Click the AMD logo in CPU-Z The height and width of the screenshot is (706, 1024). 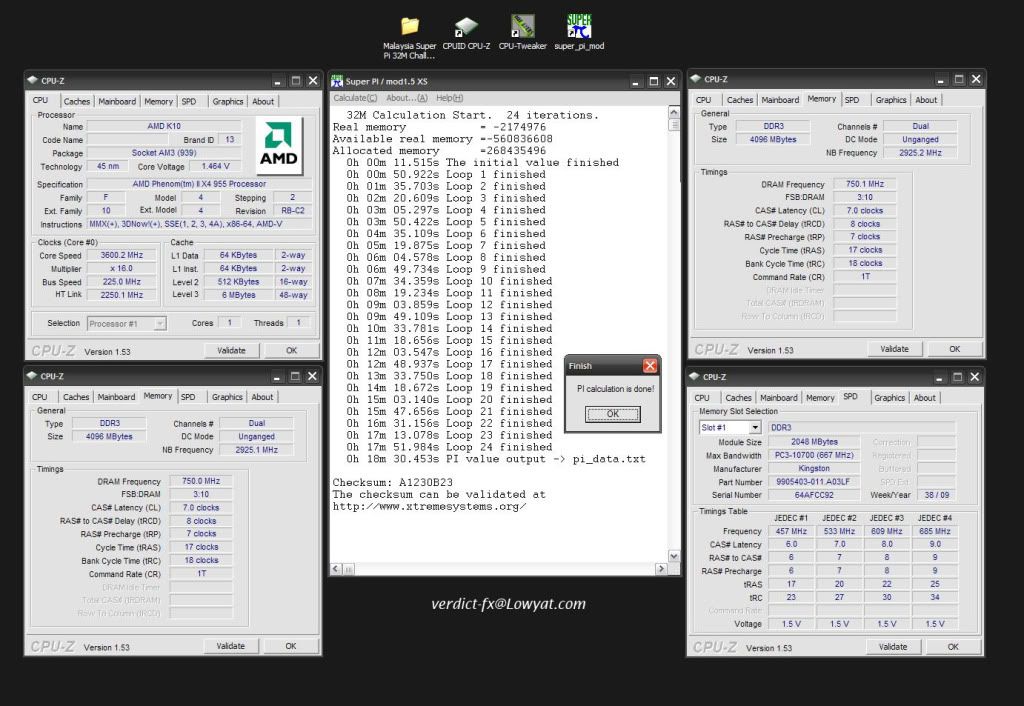279,147
